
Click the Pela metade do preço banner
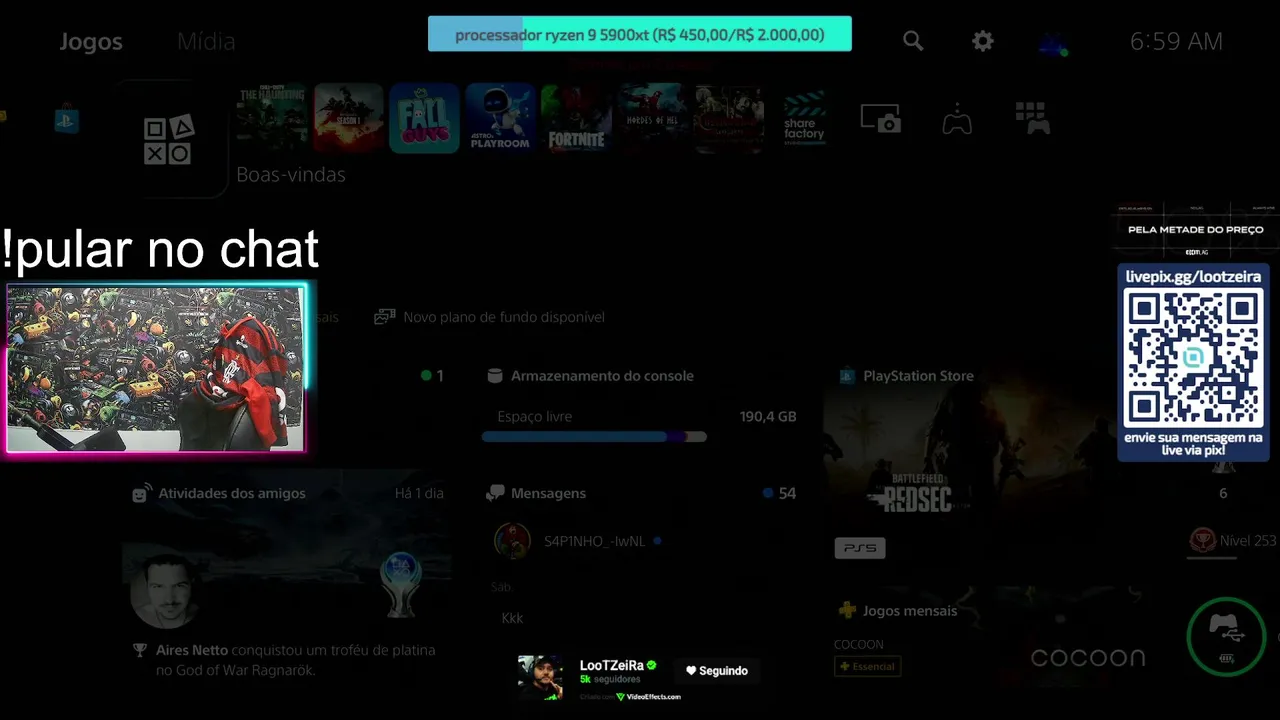coord(1195,230)
